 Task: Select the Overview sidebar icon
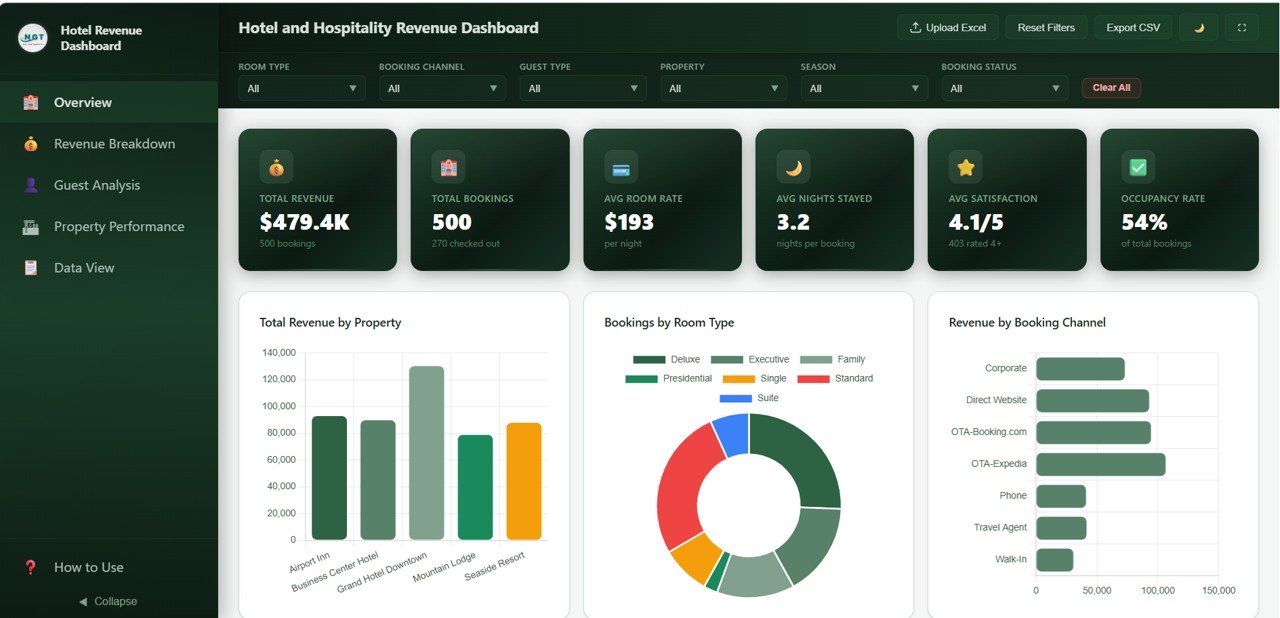coord(30,102)
